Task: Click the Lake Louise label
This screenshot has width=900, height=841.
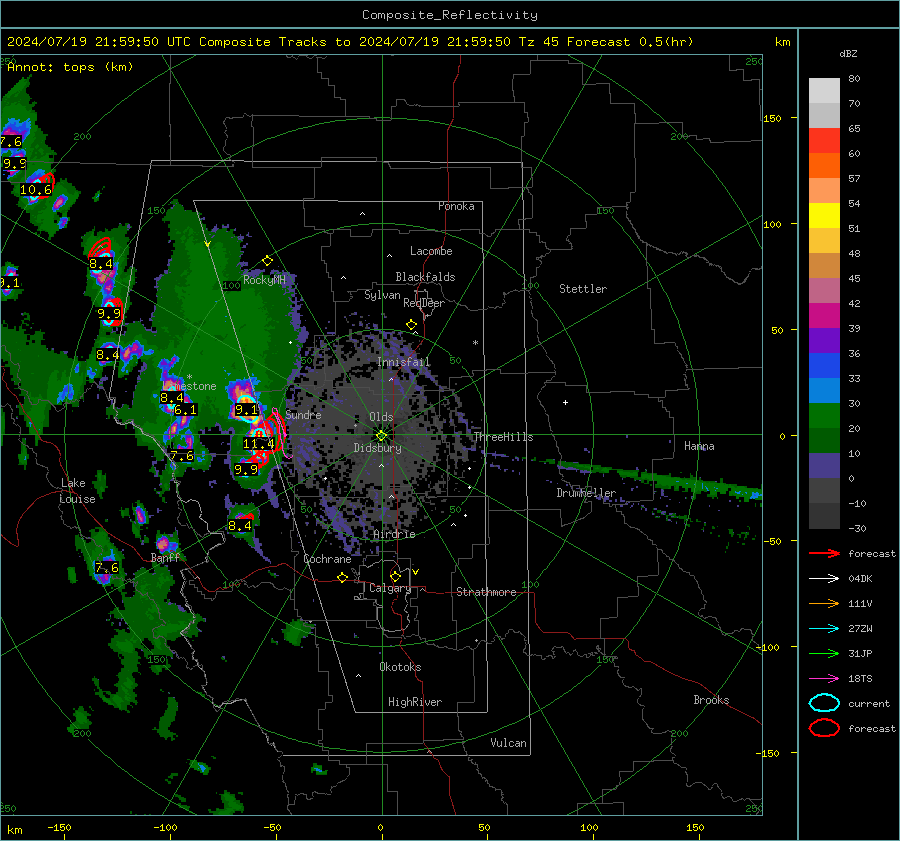Action: 78,491
